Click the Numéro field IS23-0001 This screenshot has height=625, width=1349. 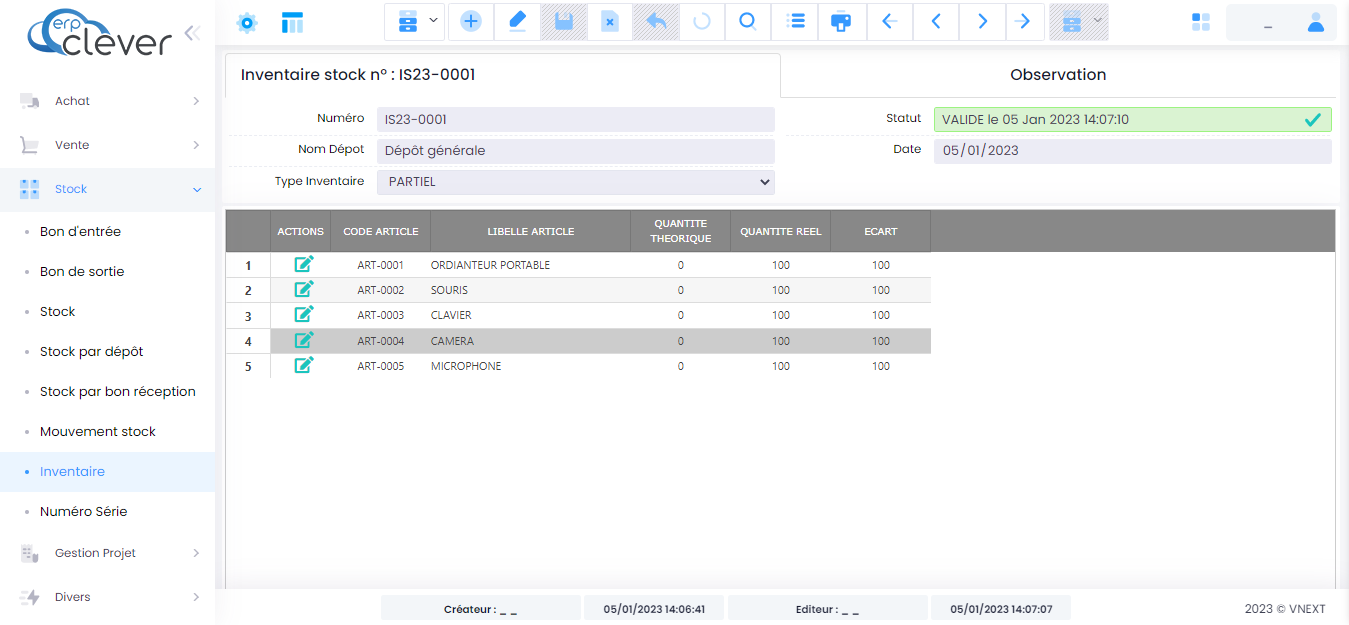coord(575,119)
